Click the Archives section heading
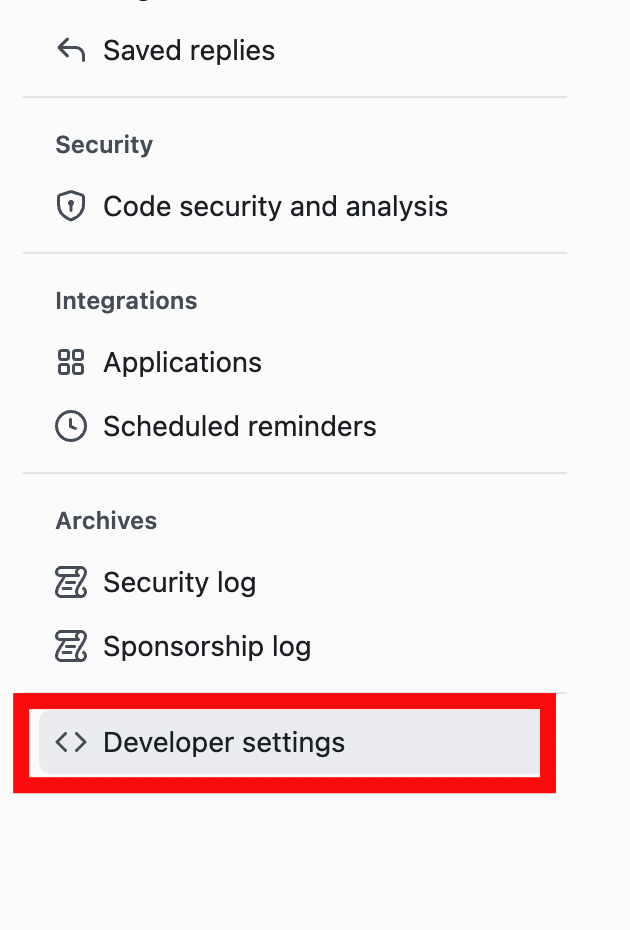The width and height of the screenshot is (630, 930). [106, 521]
